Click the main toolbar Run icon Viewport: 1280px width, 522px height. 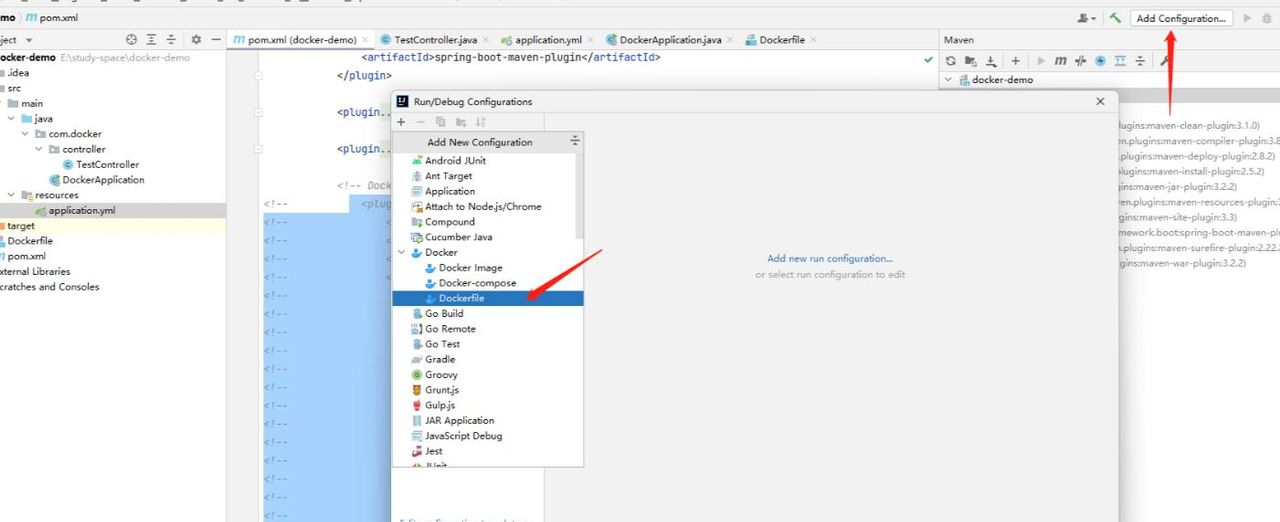(1247, 18)
